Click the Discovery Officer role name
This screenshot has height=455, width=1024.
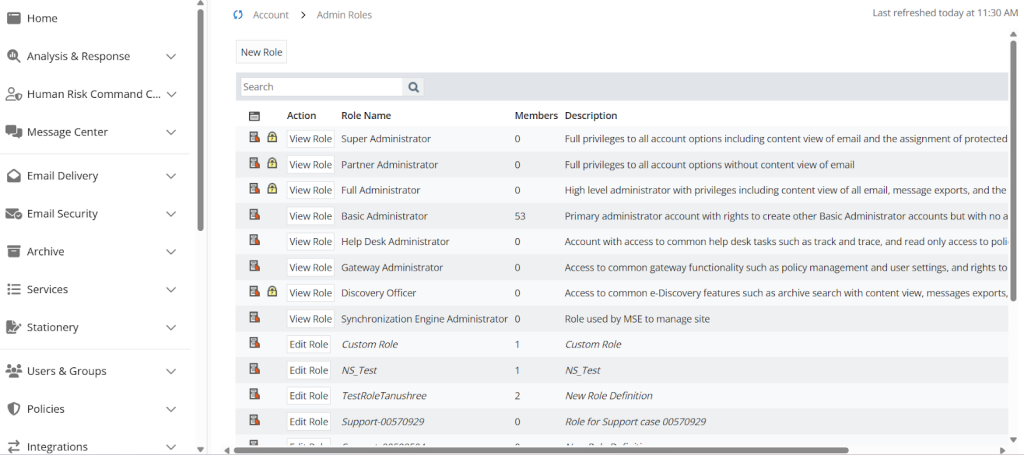pos(378,293)
